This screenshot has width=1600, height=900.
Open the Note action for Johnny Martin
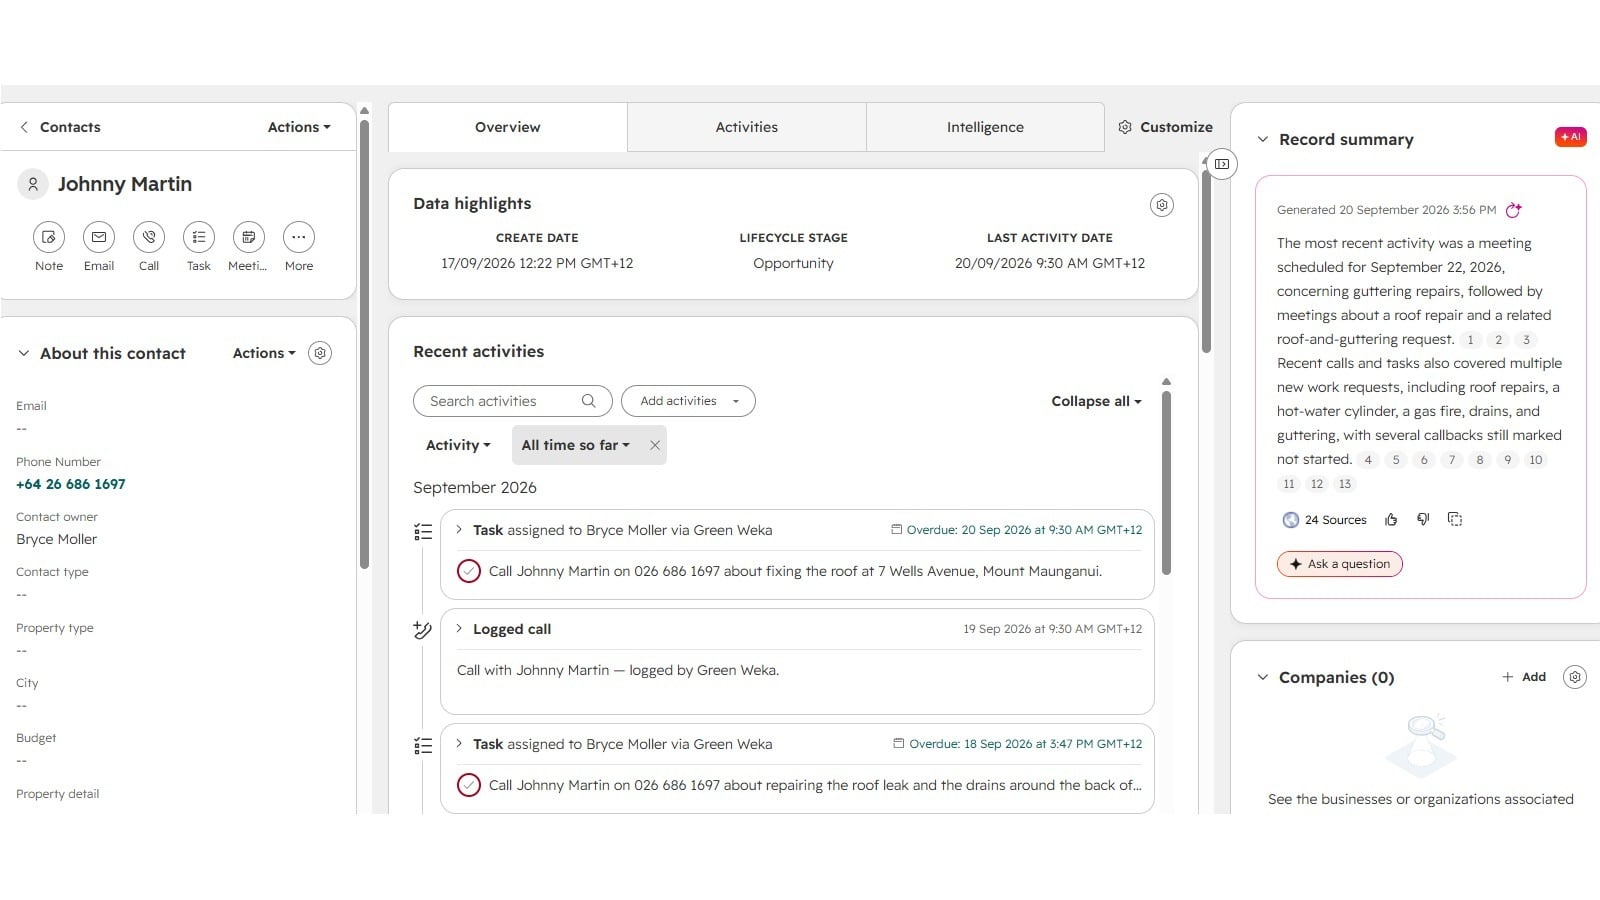point(49,237)
